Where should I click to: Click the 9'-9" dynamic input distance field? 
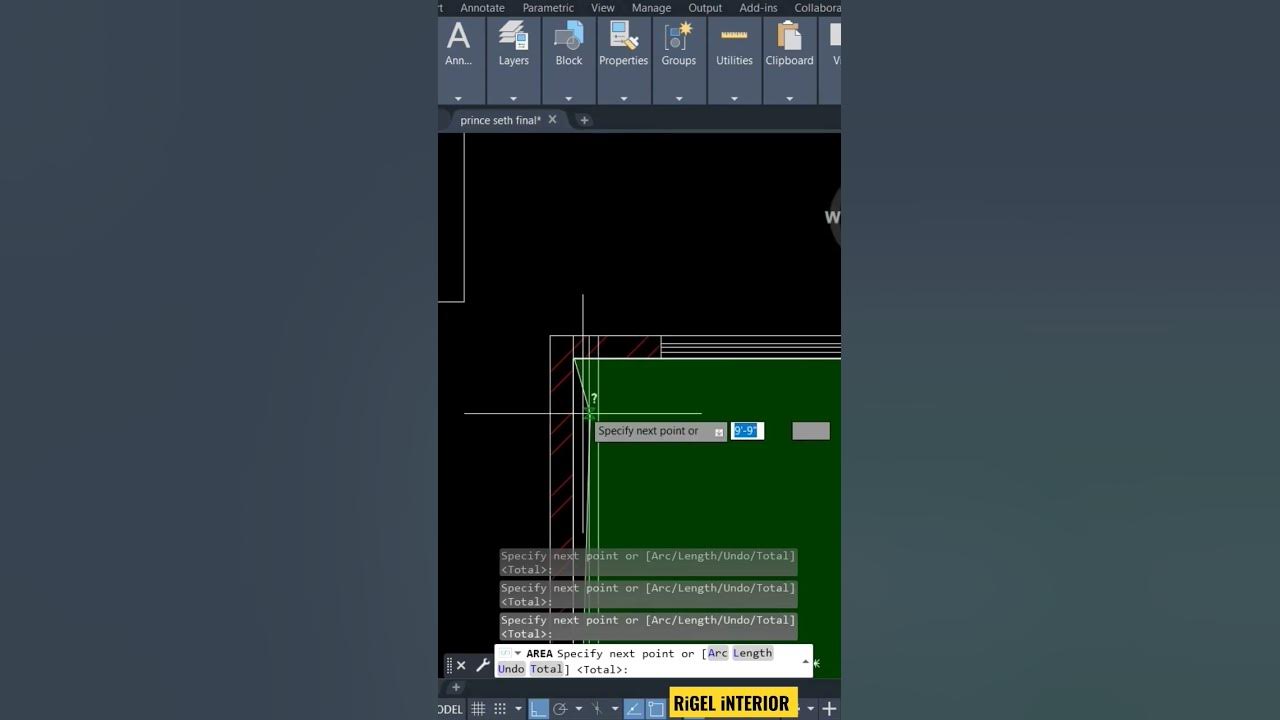[747, 431]
